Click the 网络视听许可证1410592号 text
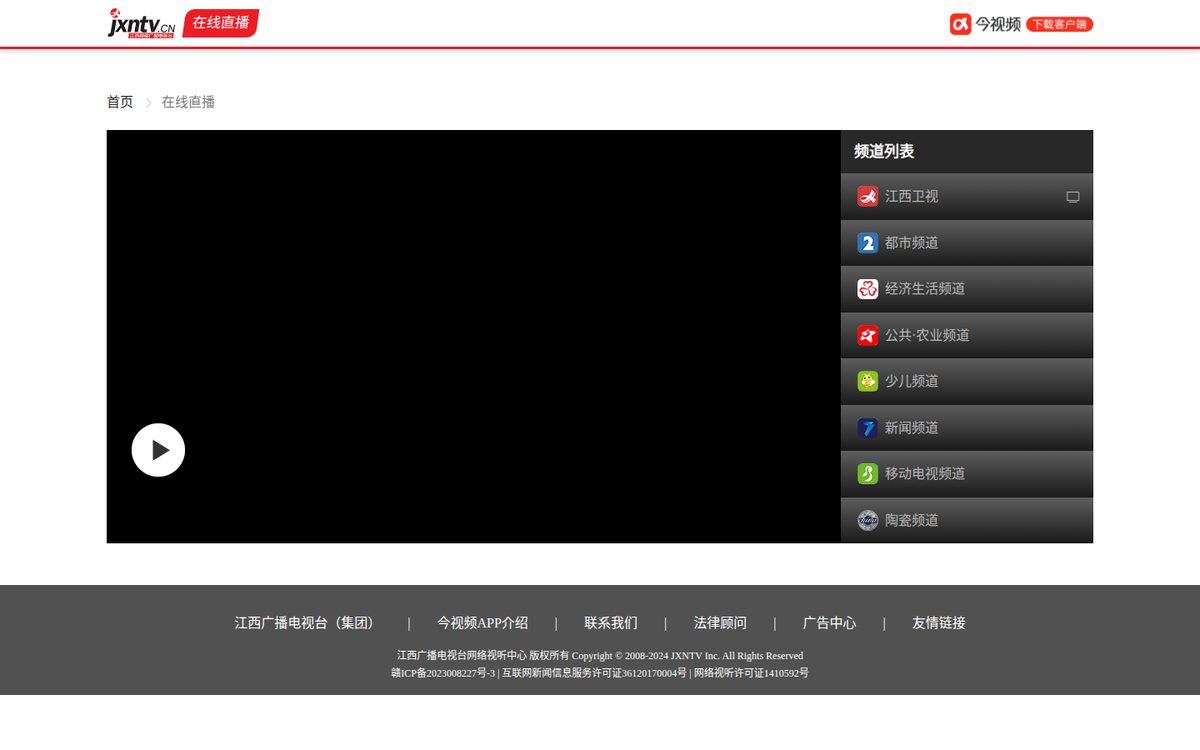Image resolution: width=1200 pixels, height=750 pixels. pyautogui.click(x=751, y=673)
